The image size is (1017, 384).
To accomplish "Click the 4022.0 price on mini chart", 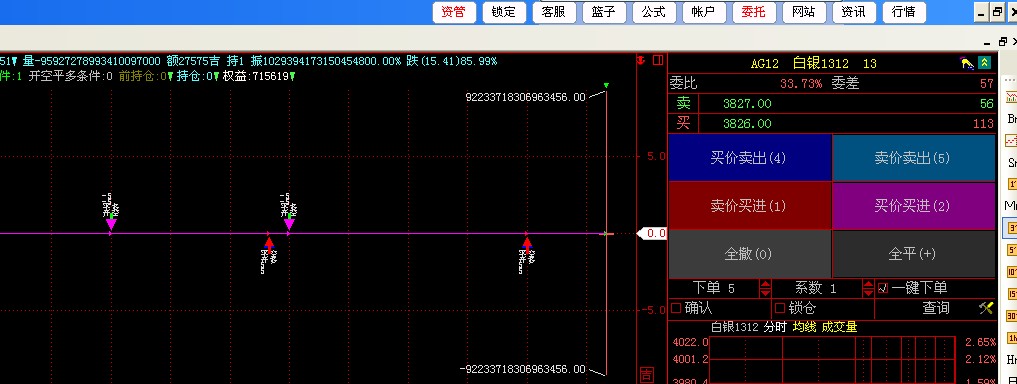I will click(691, 342).
